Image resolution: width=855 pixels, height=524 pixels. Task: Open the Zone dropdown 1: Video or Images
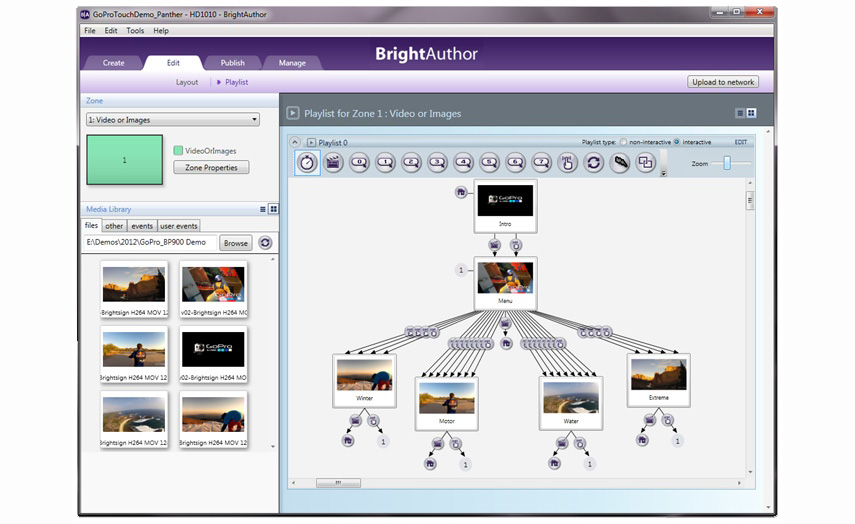[x=173, y=119]
